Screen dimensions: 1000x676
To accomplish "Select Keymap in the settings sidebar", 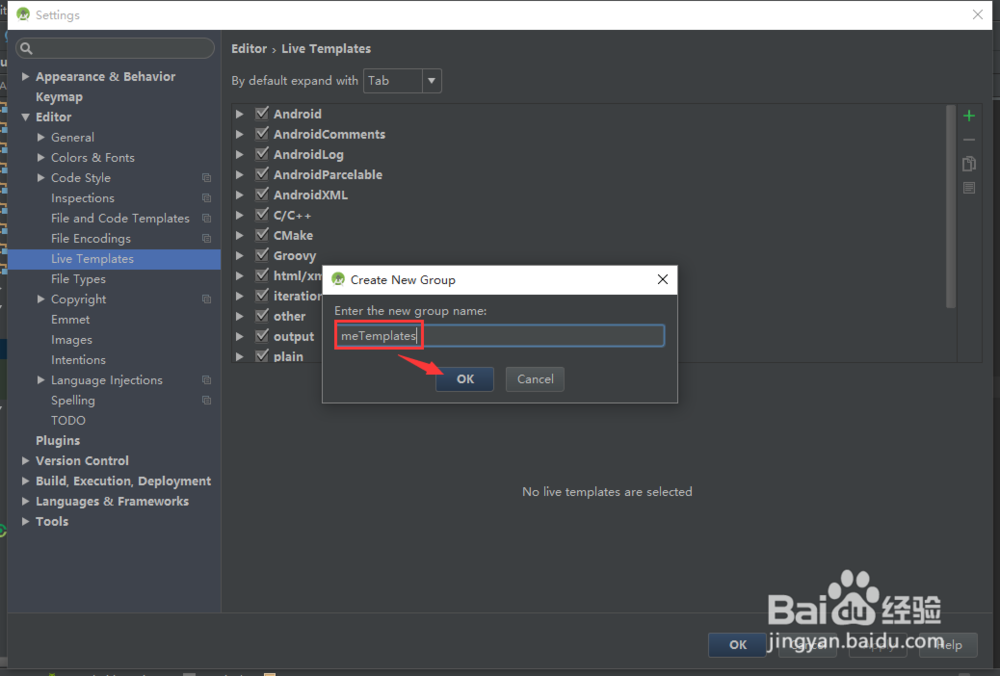I will [60, 96].
